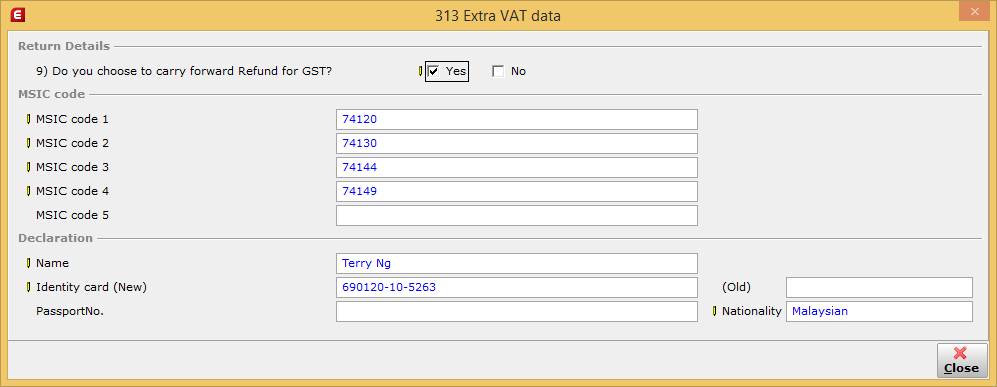The height and width of the screenshot is (387, 997).
Task: Check the No carry forward refund checkbox
Action: tap(498, 71)
